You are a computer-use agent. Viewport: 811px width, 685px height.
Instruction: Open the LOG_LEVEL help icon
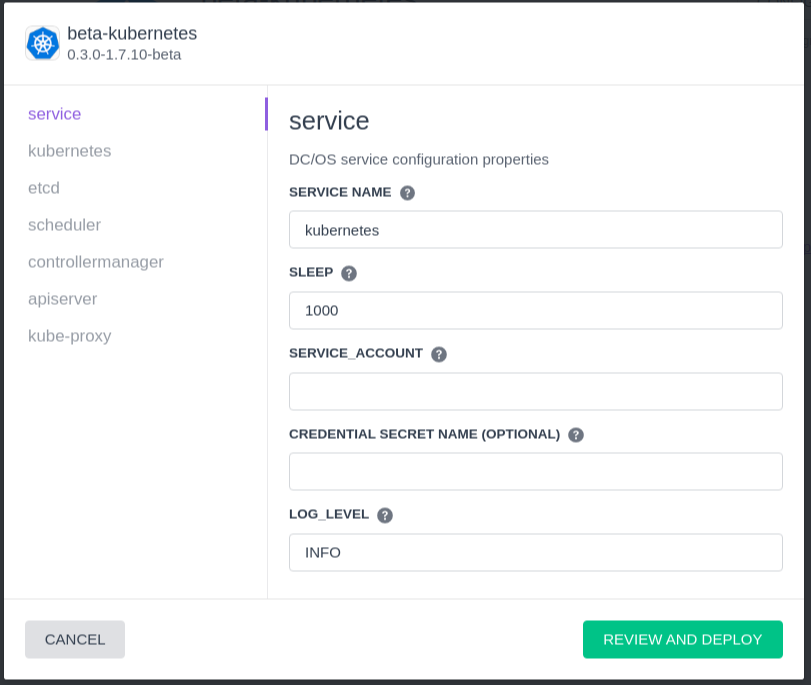pyautogui.click(x=384, y=515)
